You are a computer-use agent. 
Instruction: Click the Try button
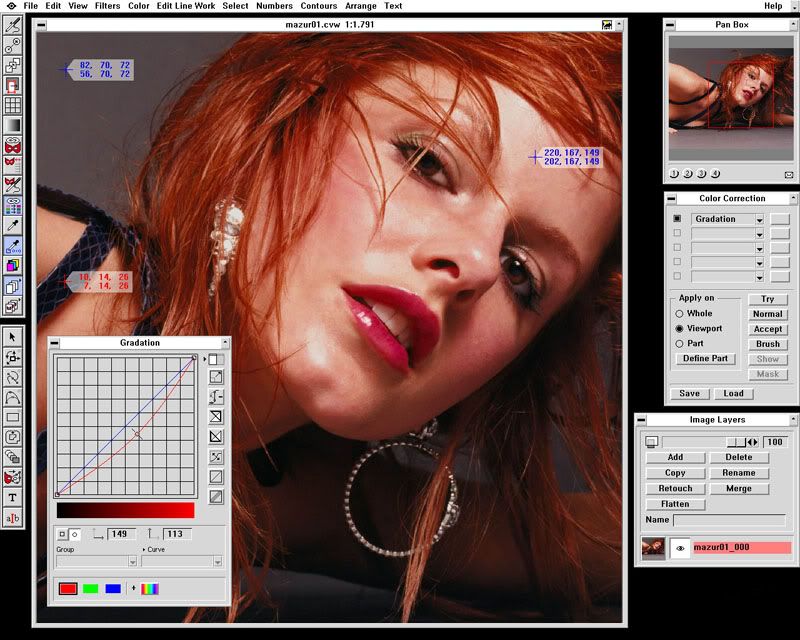point(768,299)
